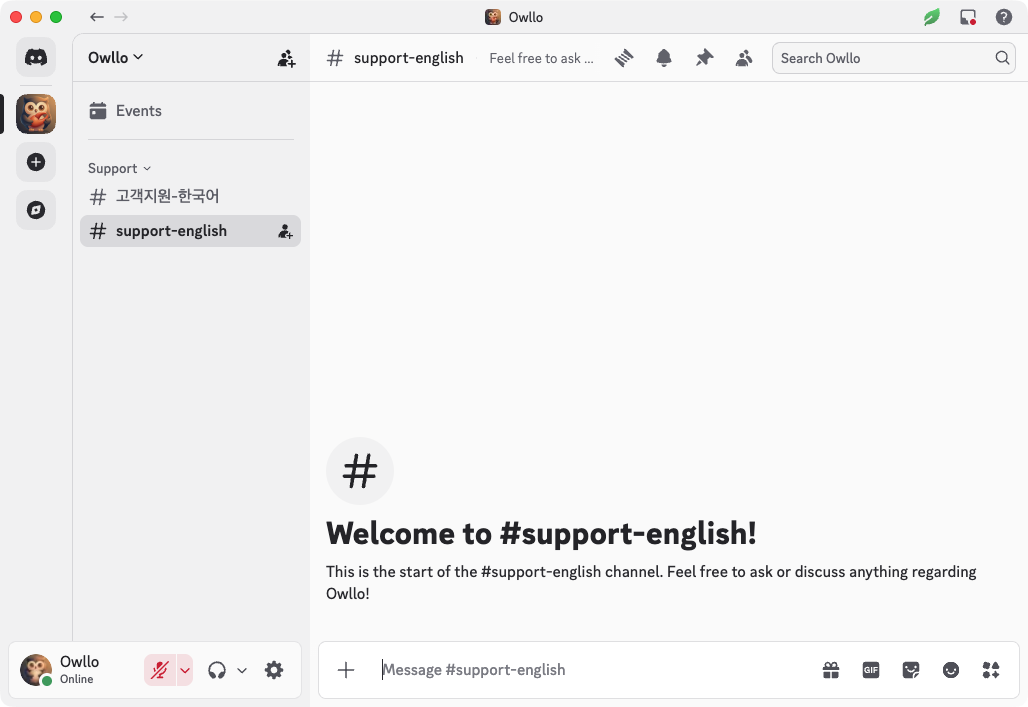1028x707 pixels.
Task: Open the Owllo server dropdown
Action: 115,57
